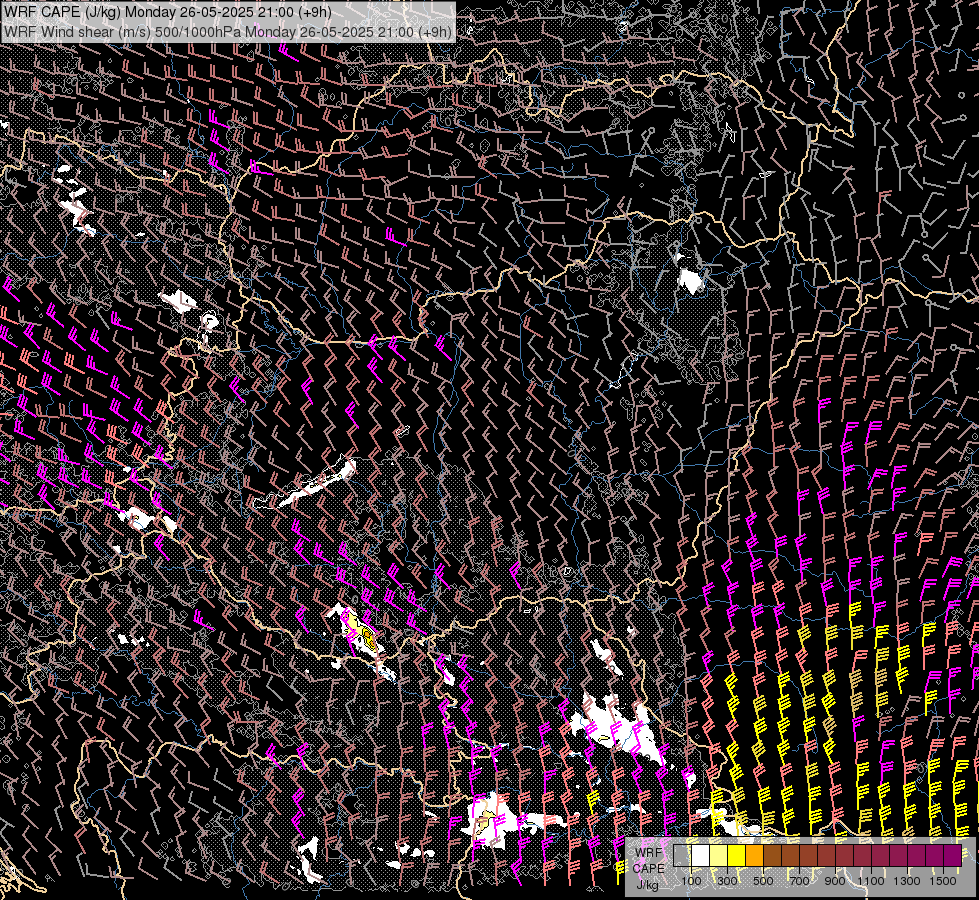Choose the orange 400–500 CAPE legend swatch
Image resolution: width=979 pixels, height=900 pixels.
pos(754,855)
